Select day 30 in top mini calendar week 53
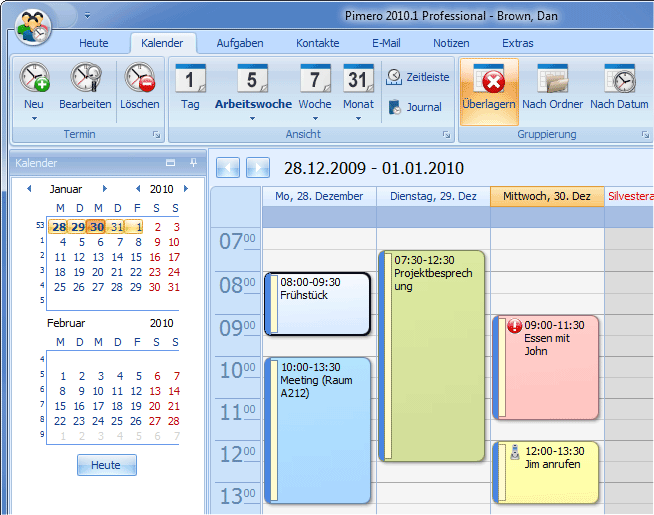 pos(97,227)
